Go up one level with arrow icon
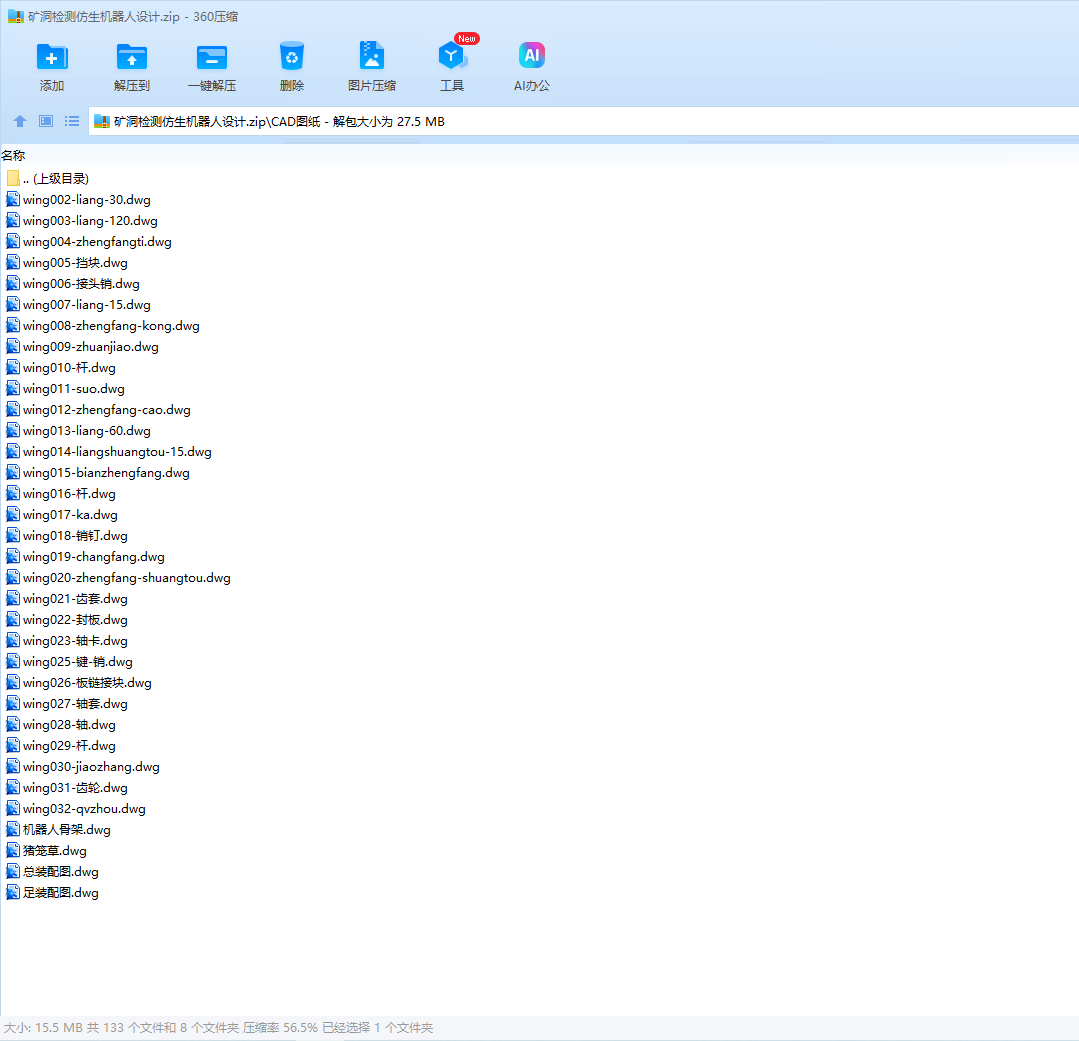 [x=20, y=121]
